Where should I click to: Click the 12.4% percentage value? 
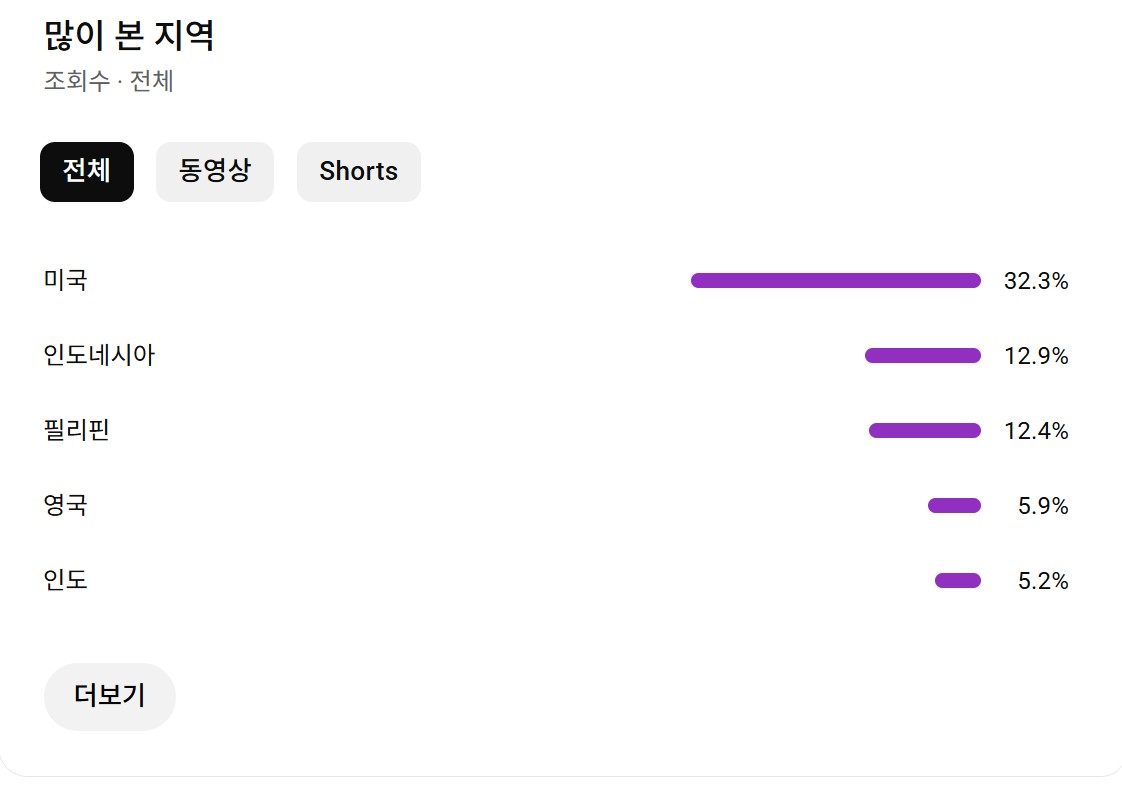1036,432
